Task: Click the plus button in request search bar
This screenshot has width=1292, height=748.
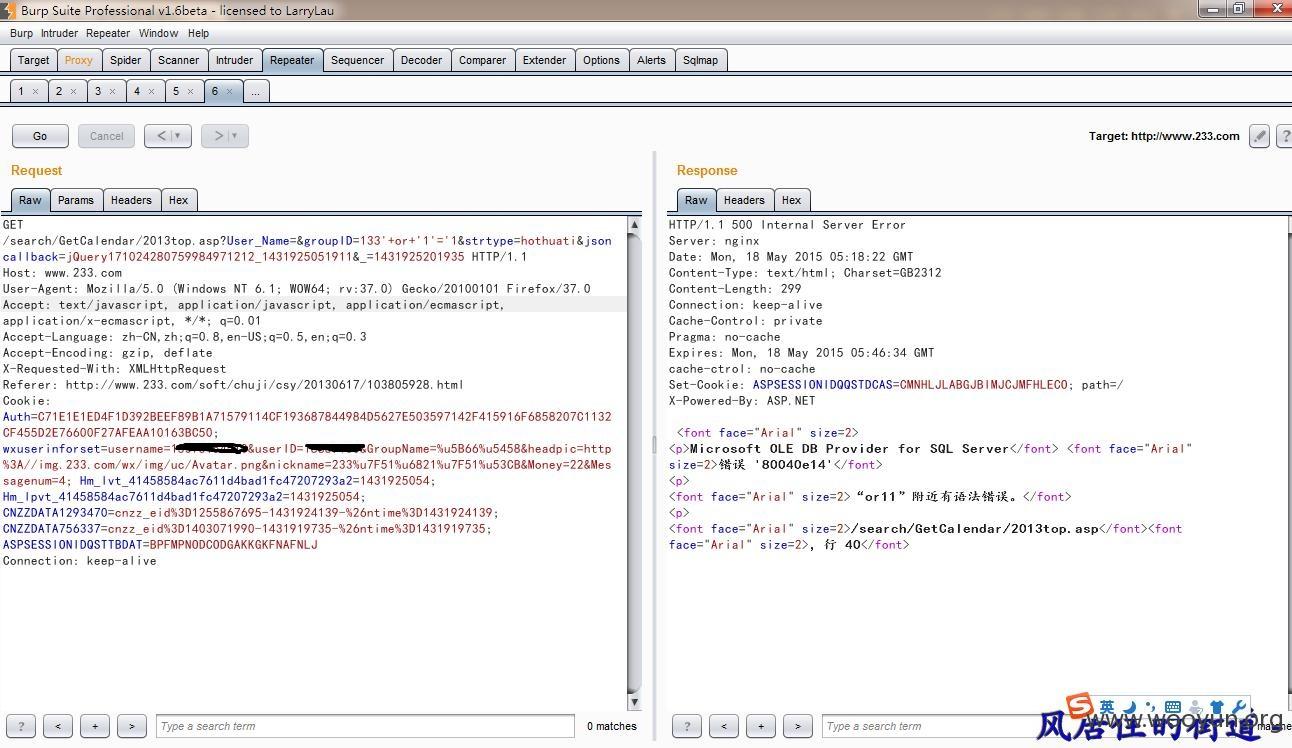Action: 95,726
